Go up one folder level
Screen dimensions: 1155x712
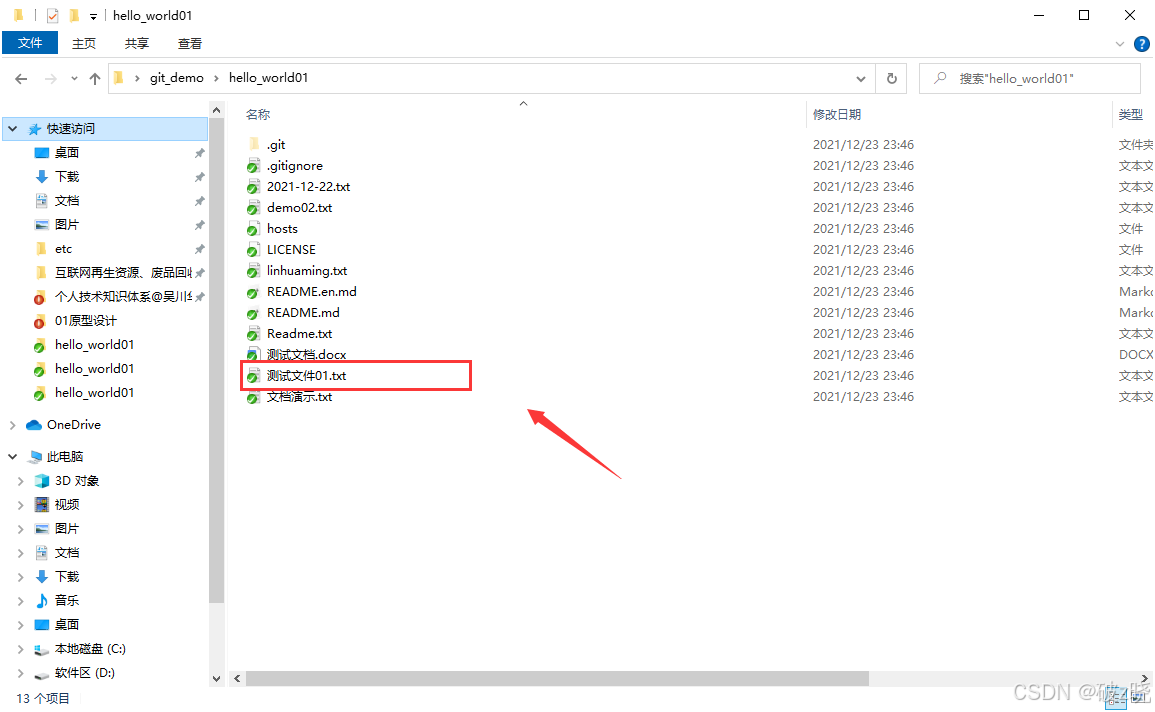[x=95, y=78]
